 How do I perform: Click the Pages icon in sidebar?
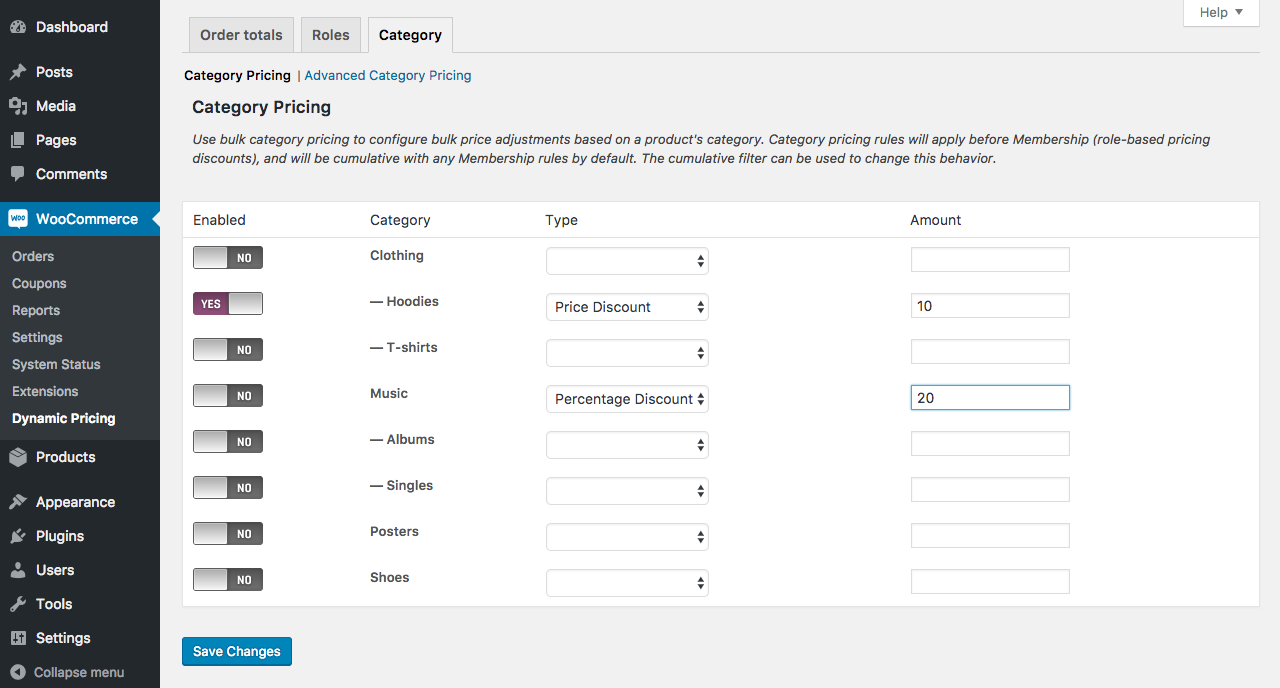(x=18, y=140)
